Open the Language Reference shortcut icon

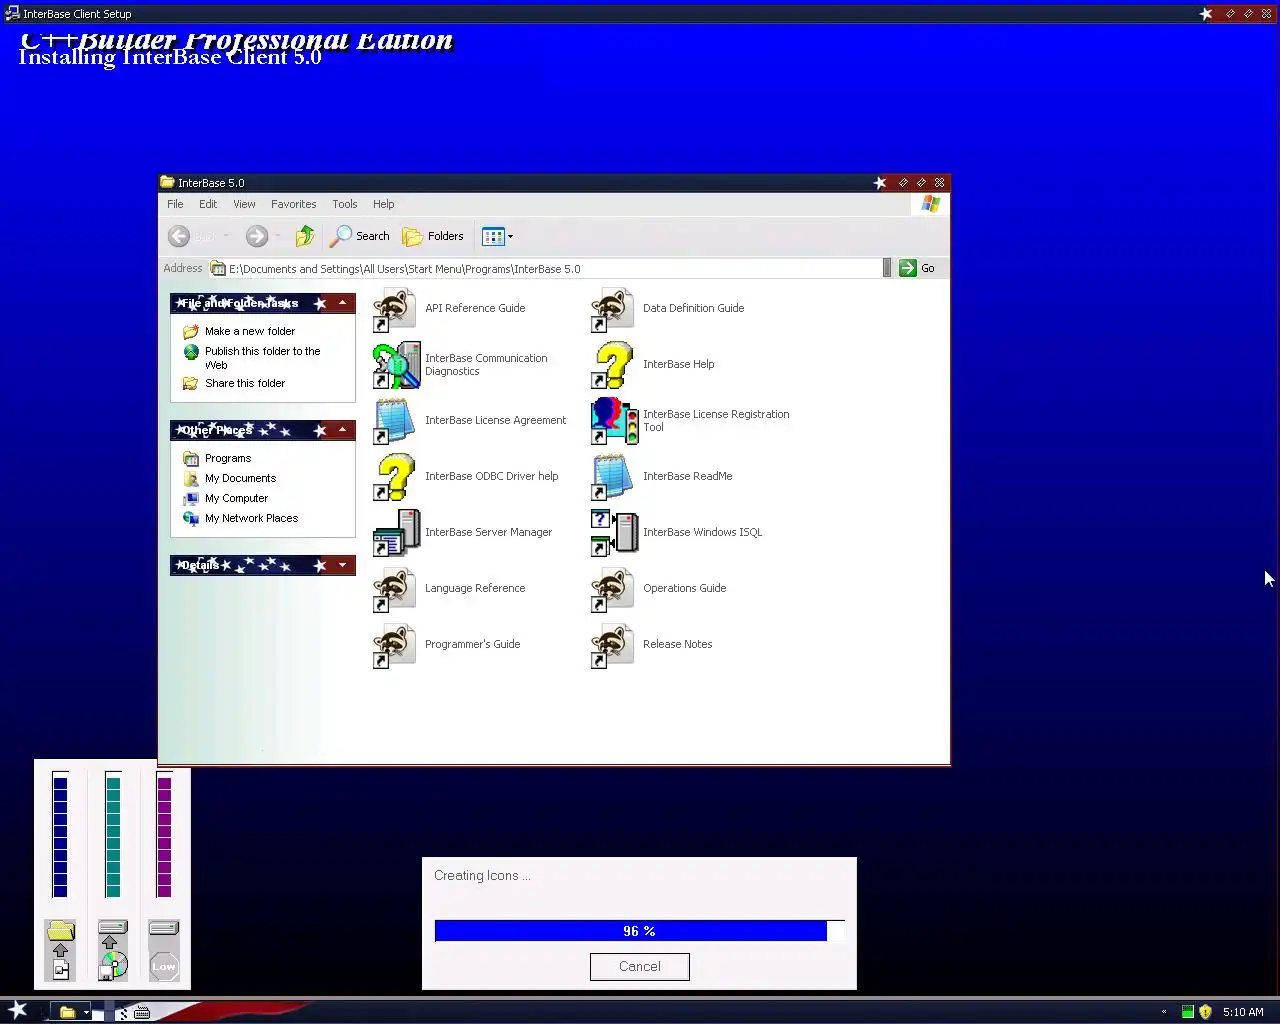point(395,589)
